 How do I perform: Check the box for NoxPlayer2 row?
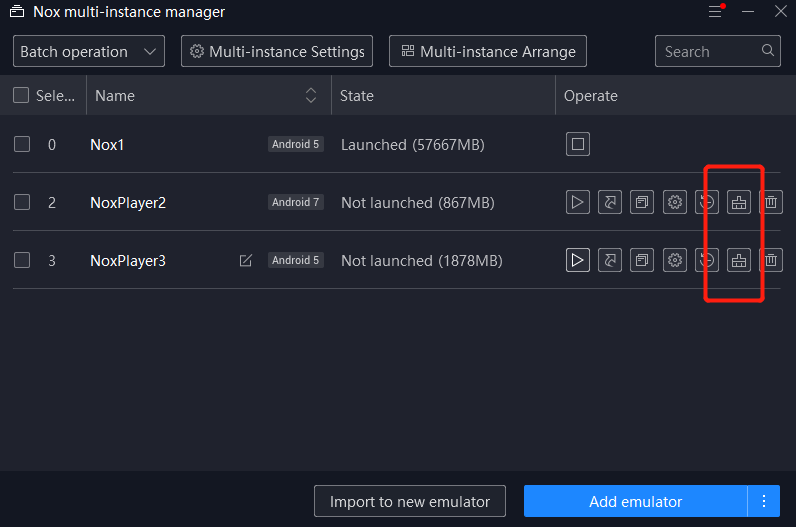pyautogui.click(x=22, y=202)
